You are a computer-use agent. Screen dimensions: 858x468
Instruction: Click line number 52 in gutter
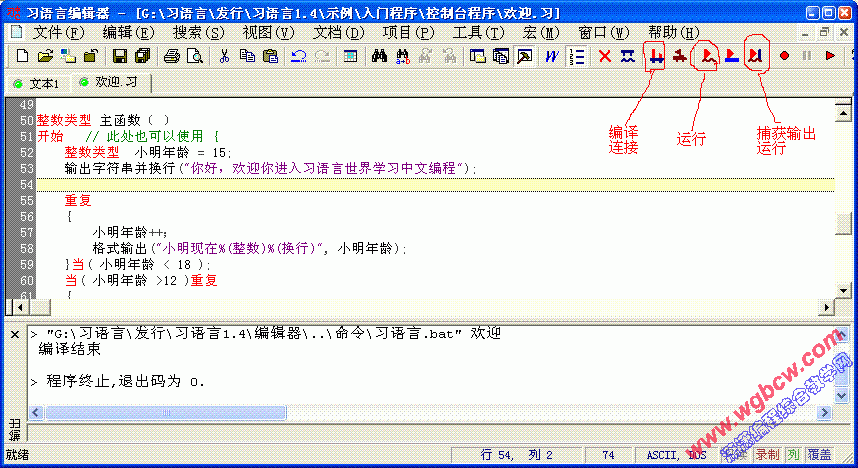(26, 152)
